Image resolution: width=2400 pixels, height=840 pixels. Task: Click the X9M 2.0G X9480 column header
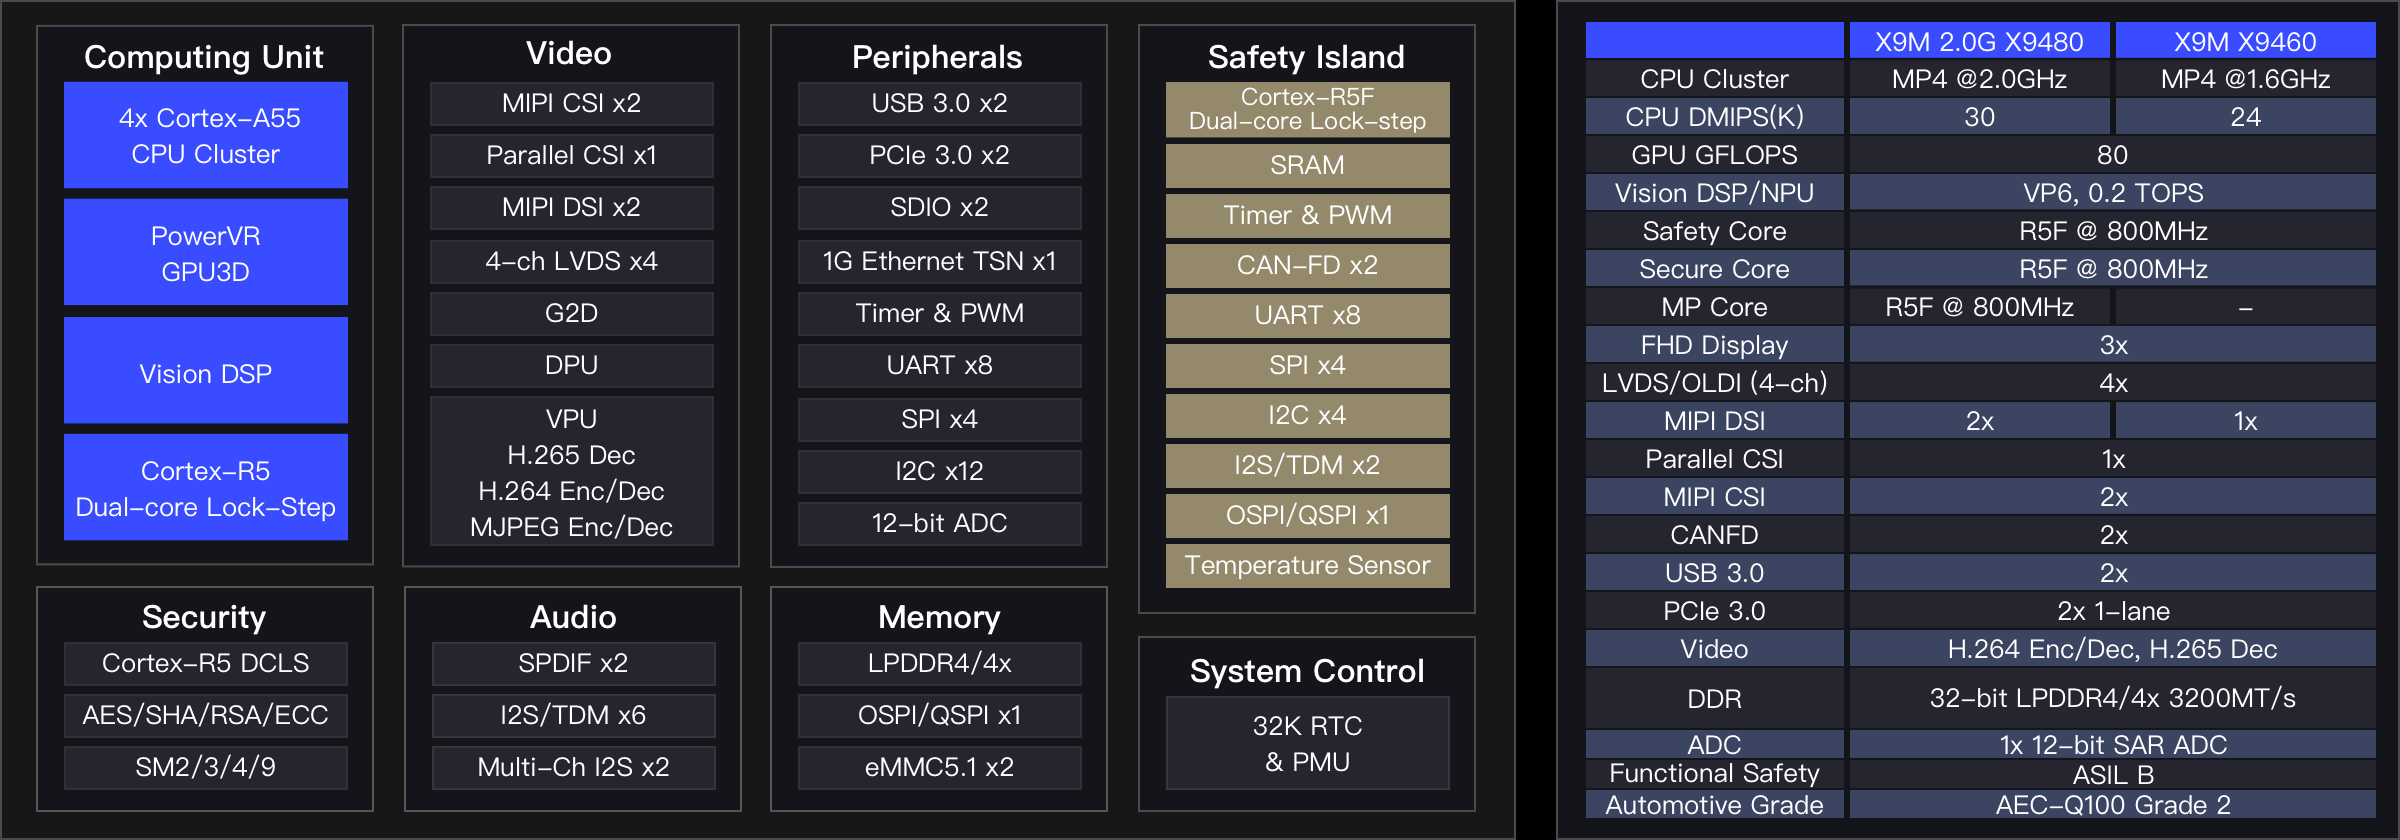coord(1979,41)
